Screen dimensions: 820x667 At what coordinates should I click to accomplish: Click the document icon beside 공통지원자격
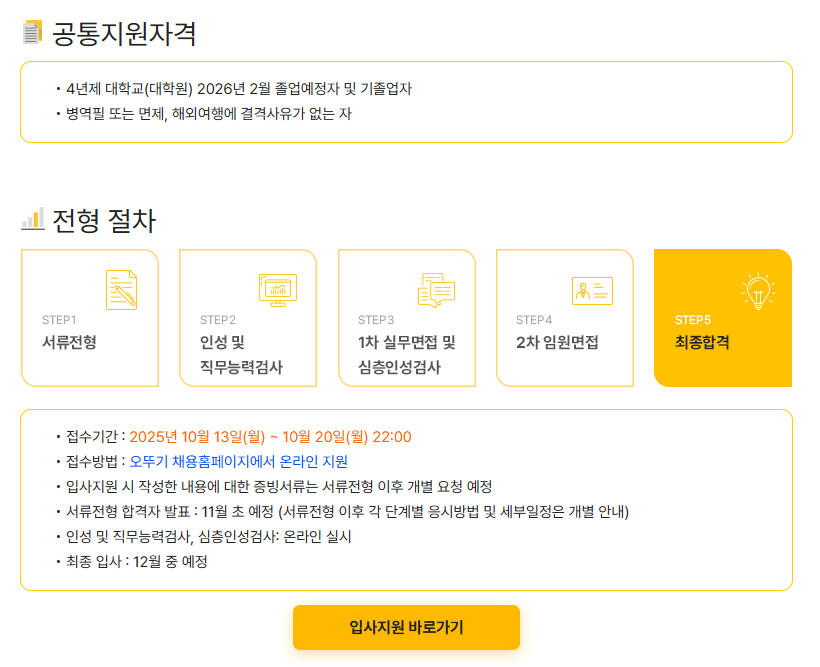pyautogui.click(x=32, y=32)
